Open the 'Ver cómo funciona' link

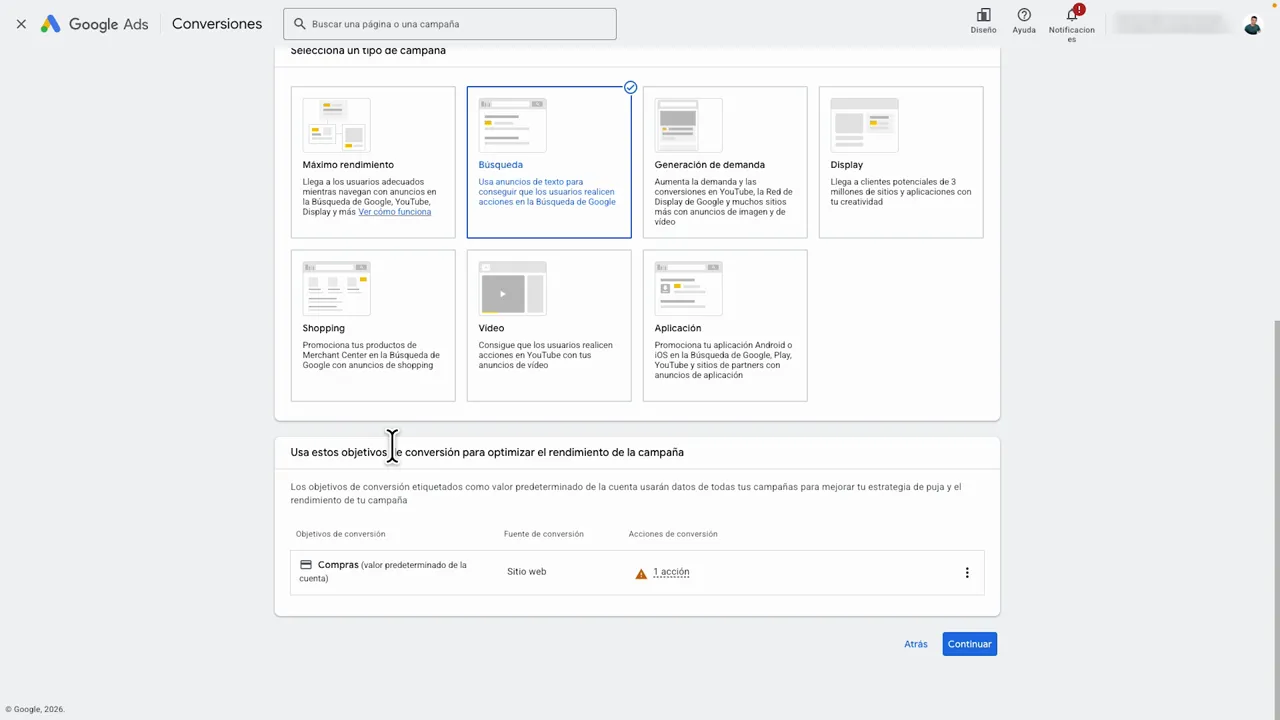[394, 212]
